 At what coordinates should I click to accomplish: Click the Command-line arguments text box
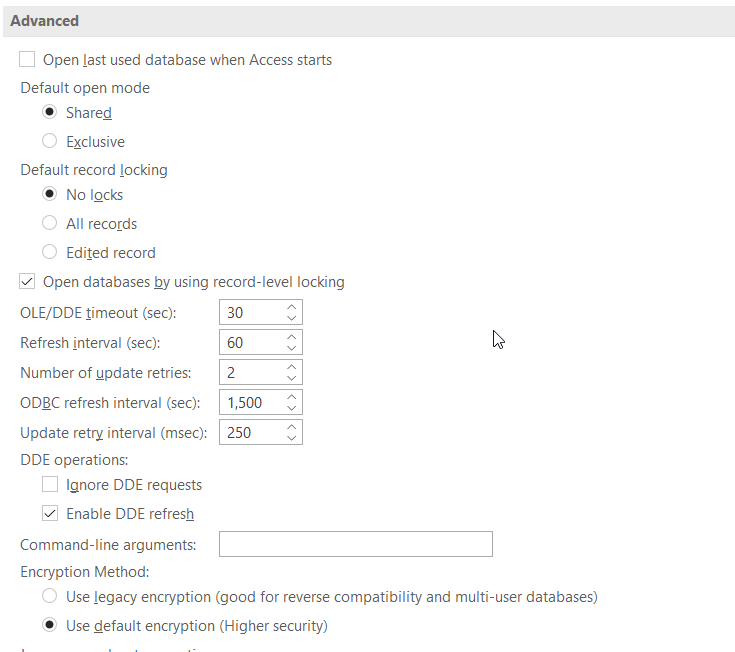click(355, 544)
